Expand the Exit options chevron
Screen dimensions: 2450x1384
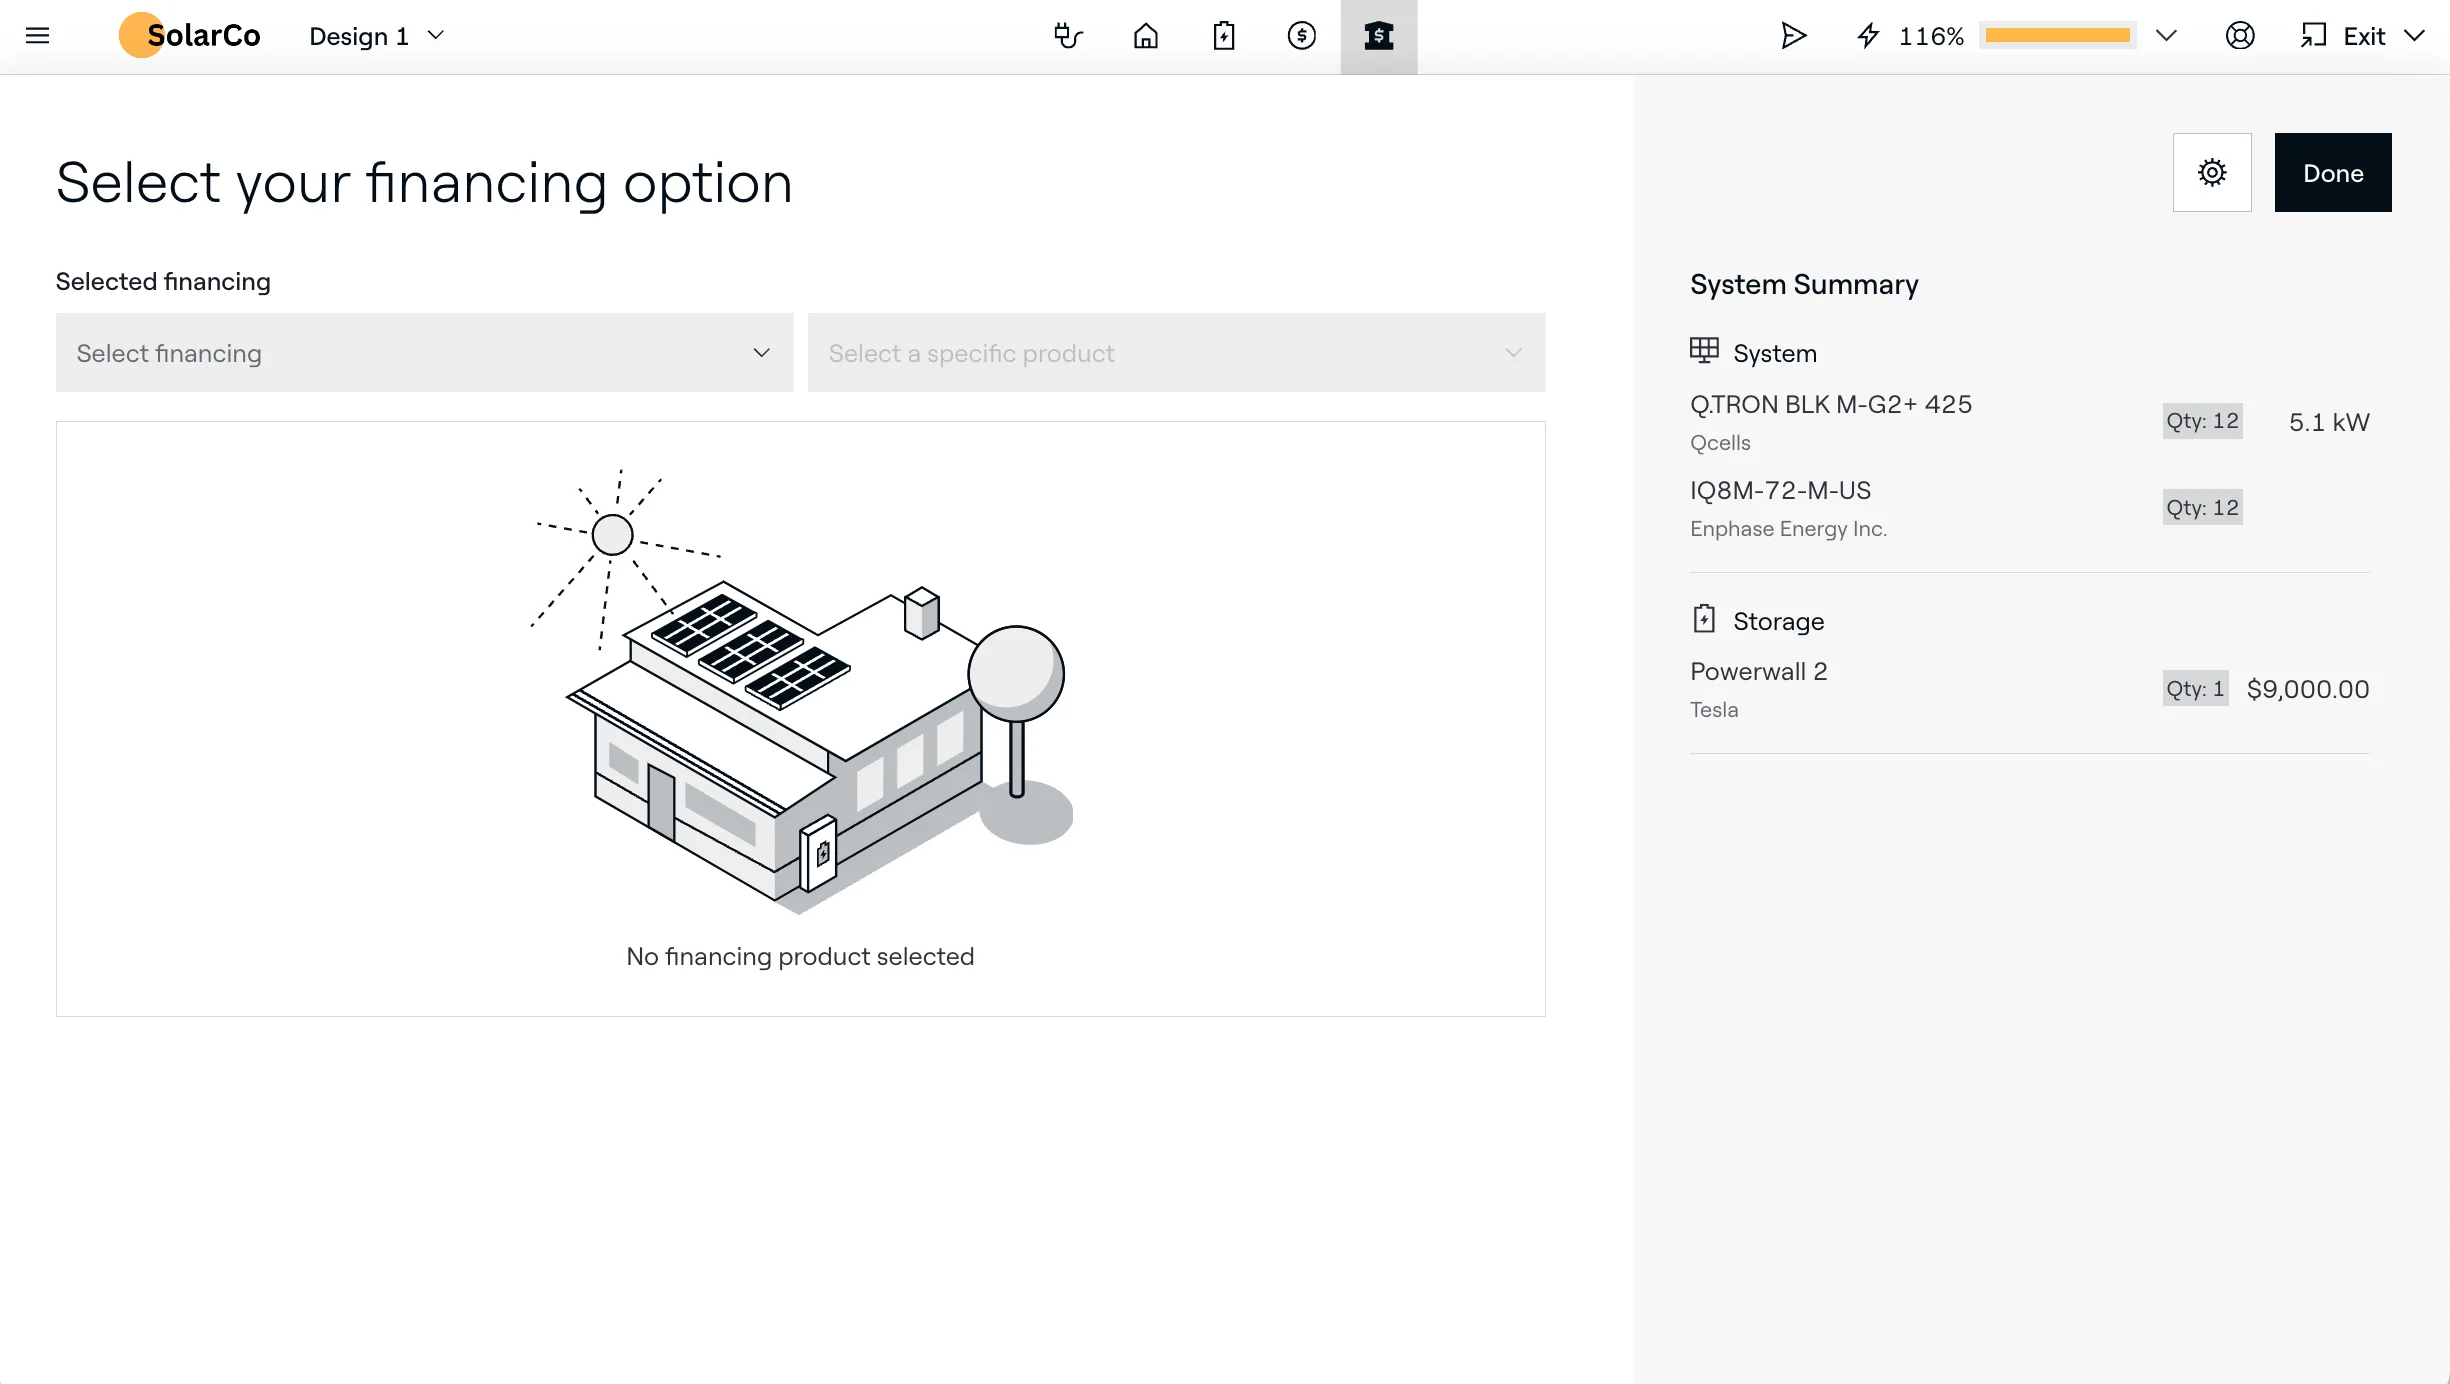2414,36
